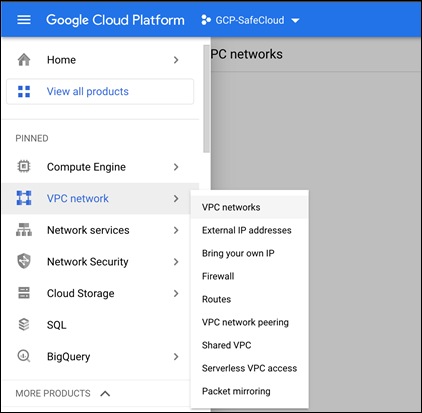Open the SQL menu item label
Viewport: 422px width, 413px height.
(x=57, y=325)
